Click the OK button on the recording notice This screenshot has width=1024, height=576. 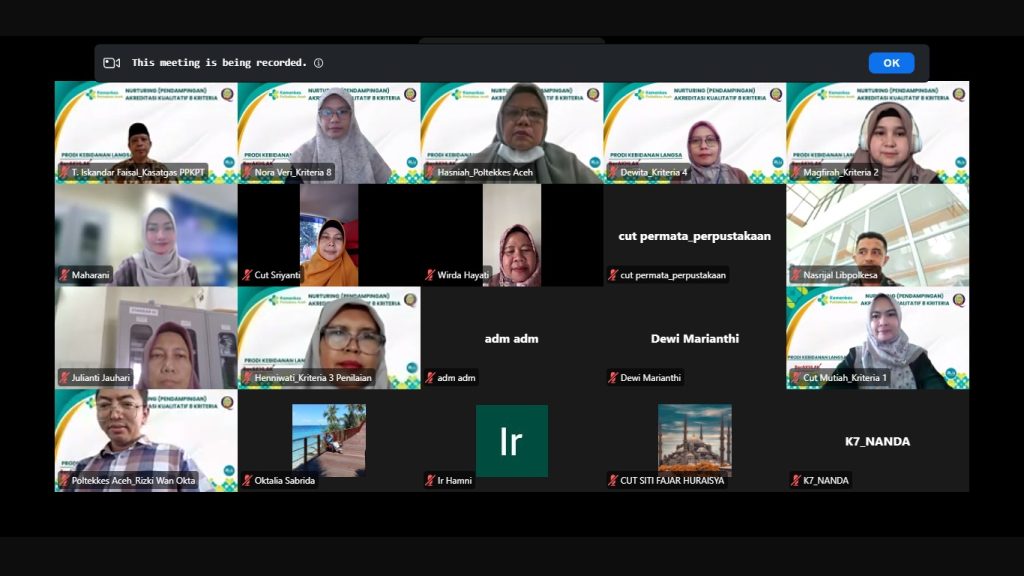pos(891,63)
